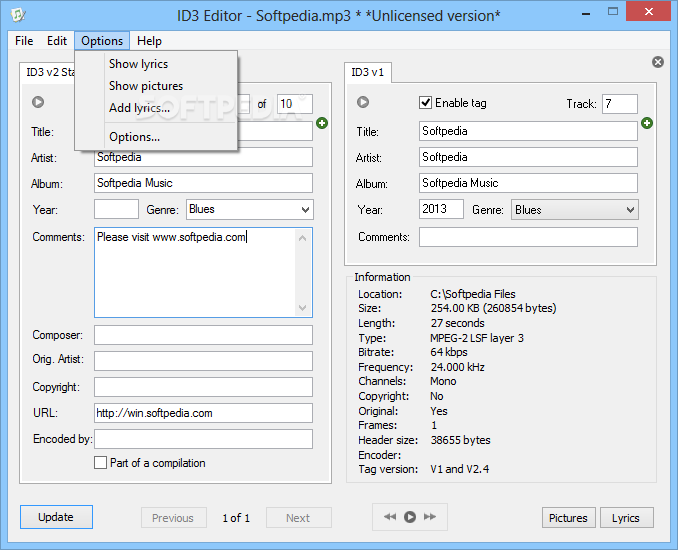Viewport: 678px width, 550px height.
Task: Open the Help menu
Action: [149, 41]
